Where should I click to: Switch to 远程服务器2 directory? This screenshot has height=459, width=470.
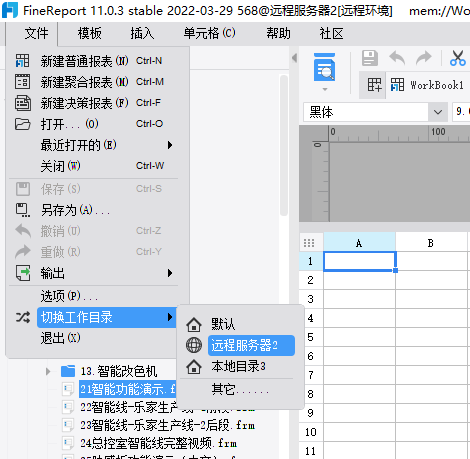point(251,345)
